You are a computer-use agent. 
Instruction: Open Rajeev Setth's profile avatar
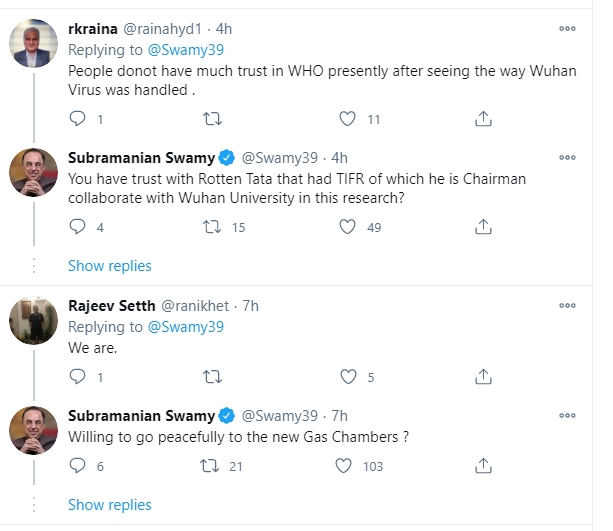34,320
